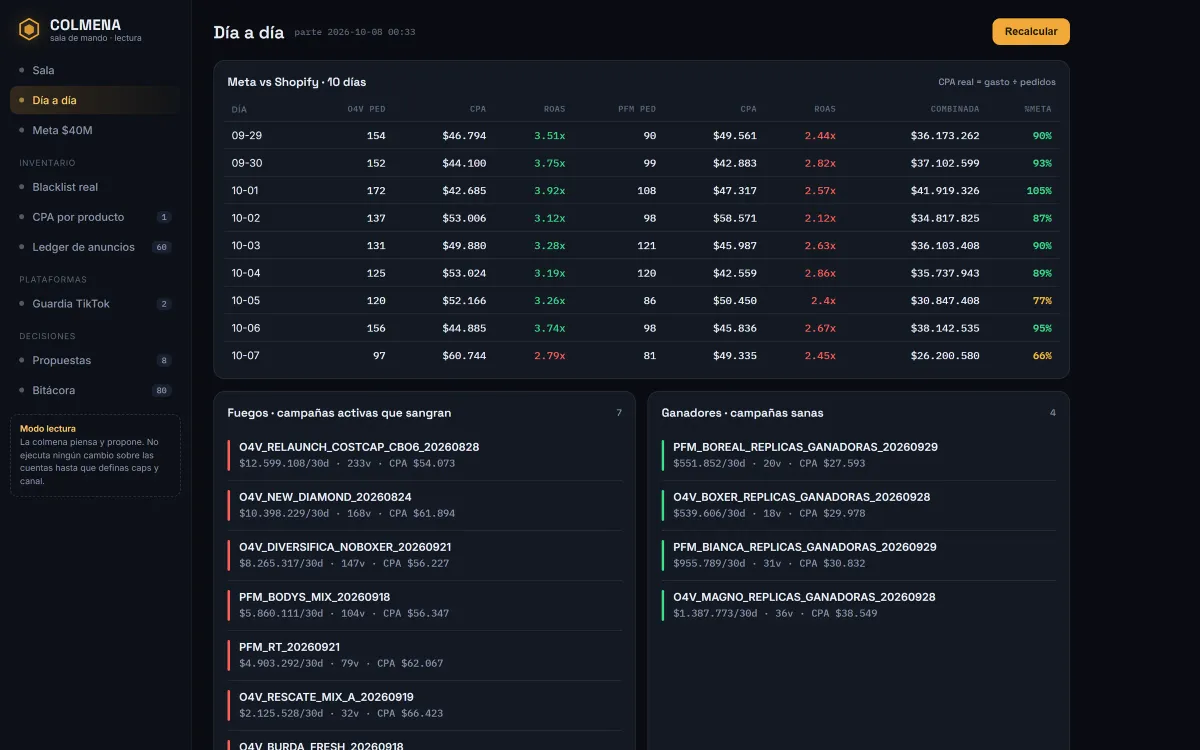This screenshot has width=1200, height=750.
Task: Select O4V_RESCATE_MIX_A_20260919 campaign
Action: (x=425, y=705)
